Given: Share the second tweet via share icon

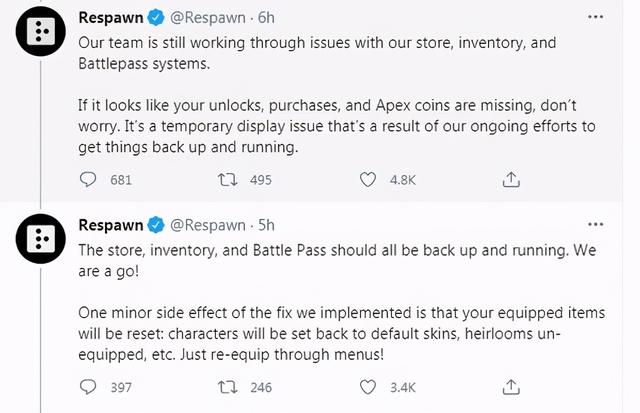Looking at the screenshot, I should tap(510, 386).
